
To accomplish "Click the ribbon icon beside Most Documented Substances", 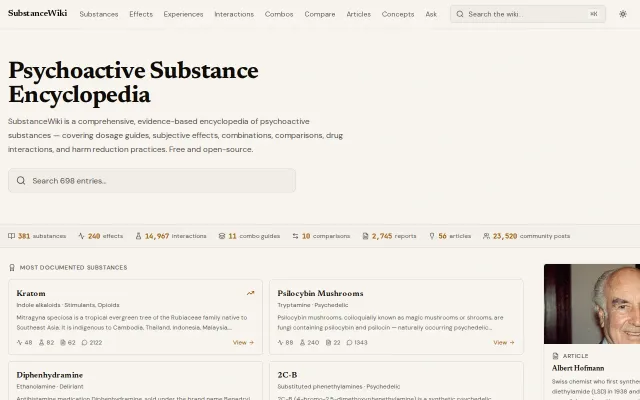I will (x=12, y=267).
